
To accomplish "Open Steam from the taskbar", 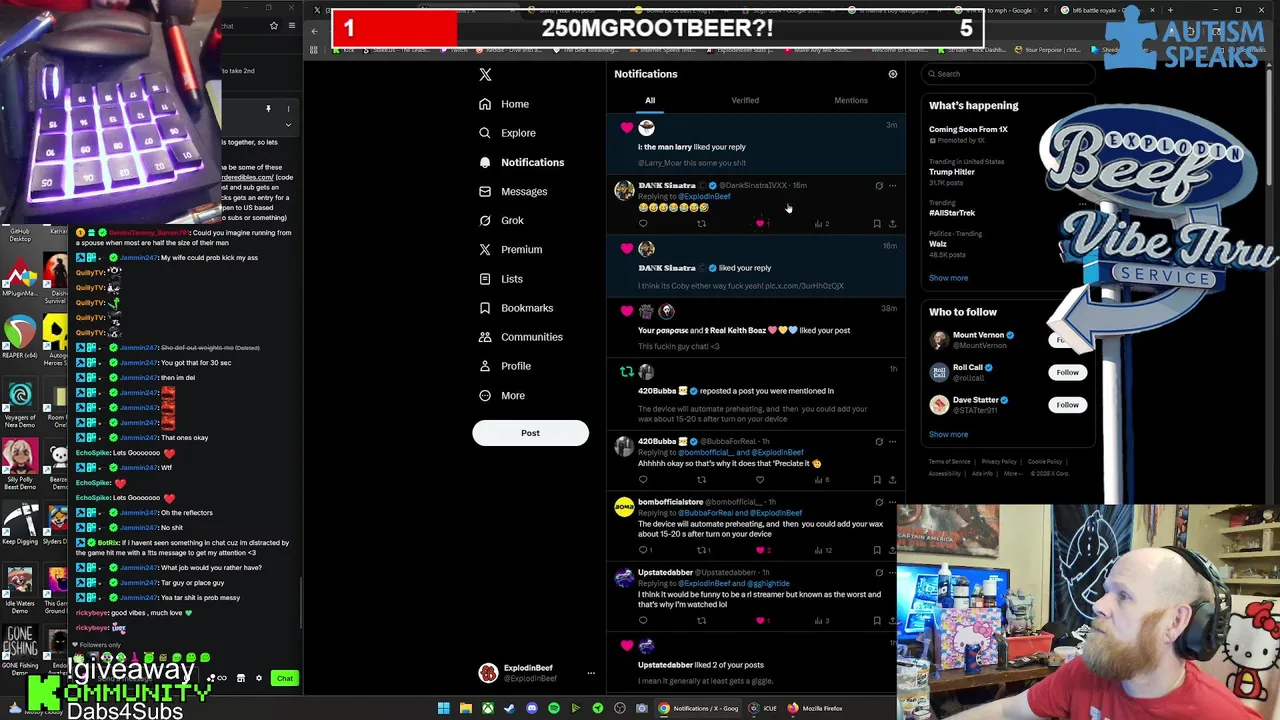I will 510,709.
